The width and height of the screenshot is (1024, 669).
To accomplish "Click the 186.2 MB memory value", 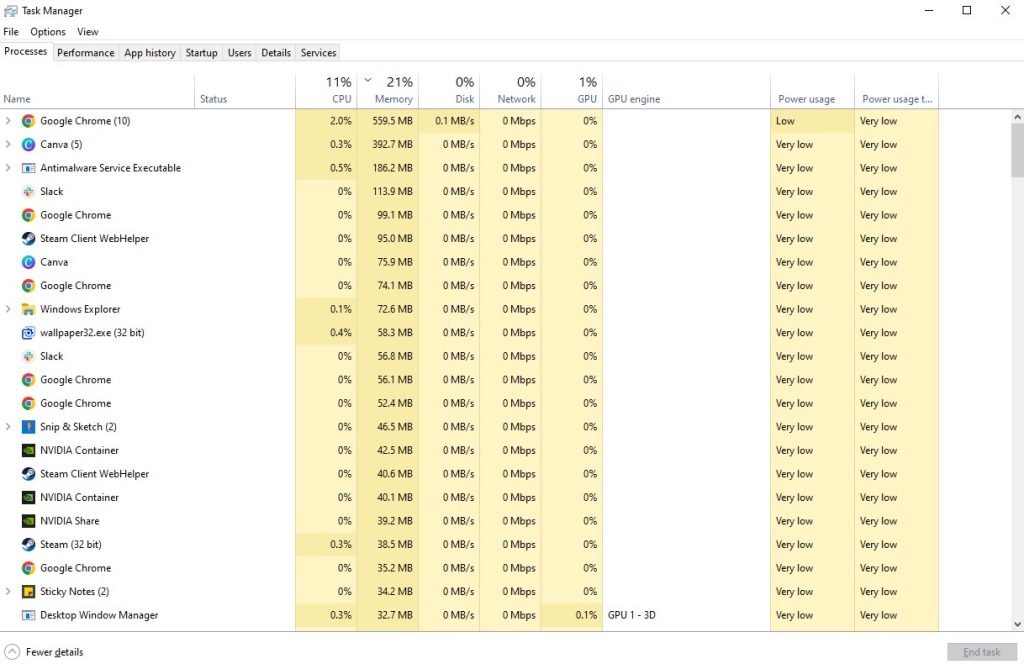I will 392,168.
